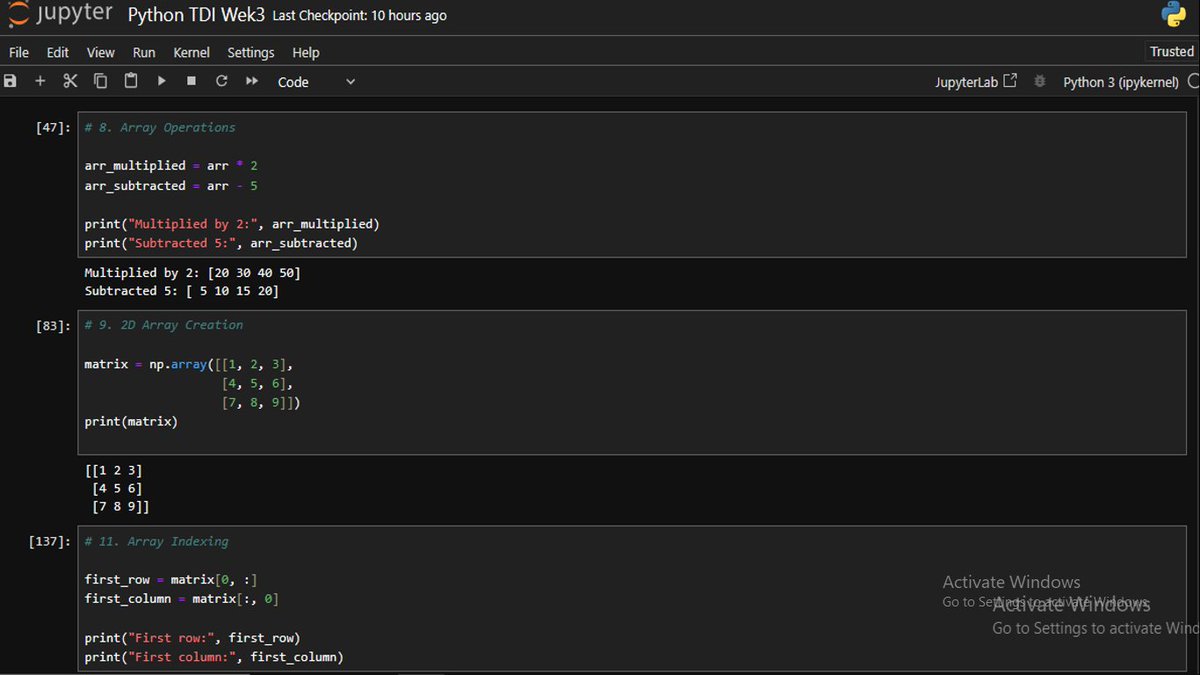The height and width of the screenshot is (675, 1200).
Task: Click the output line Subtracted 5: [ 5 10 15 20]
Action: click(x=182, y=291)
